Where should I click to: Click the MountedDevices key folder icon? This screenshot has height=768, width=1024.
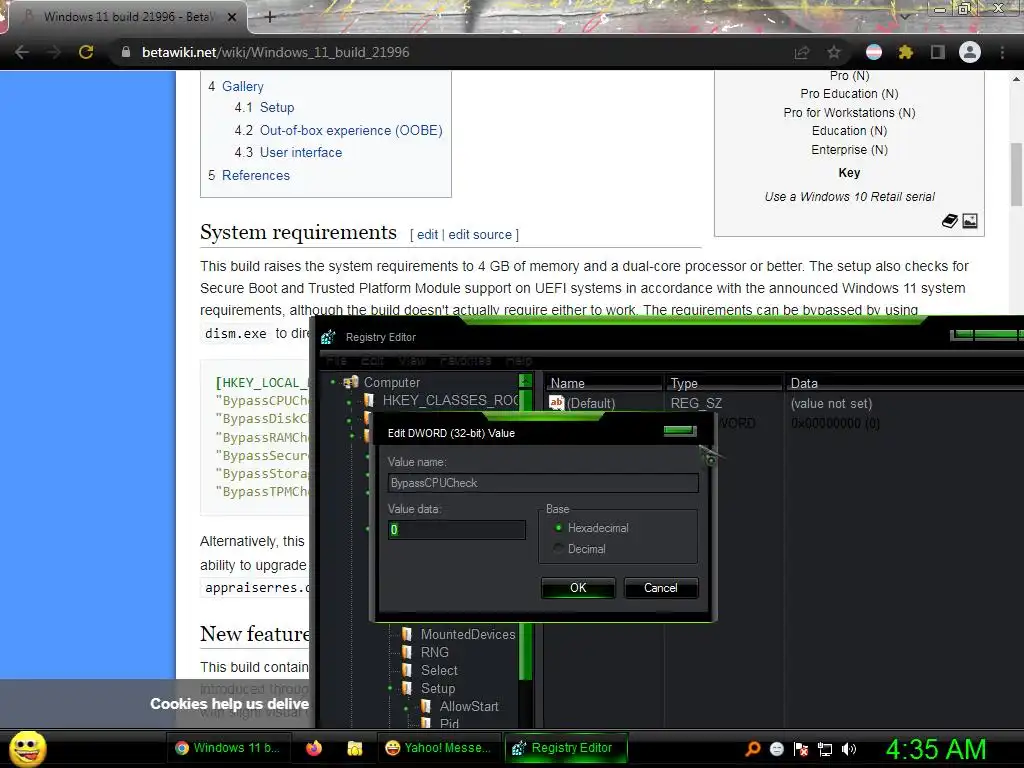pyautogui.click(x=407, y=634)
